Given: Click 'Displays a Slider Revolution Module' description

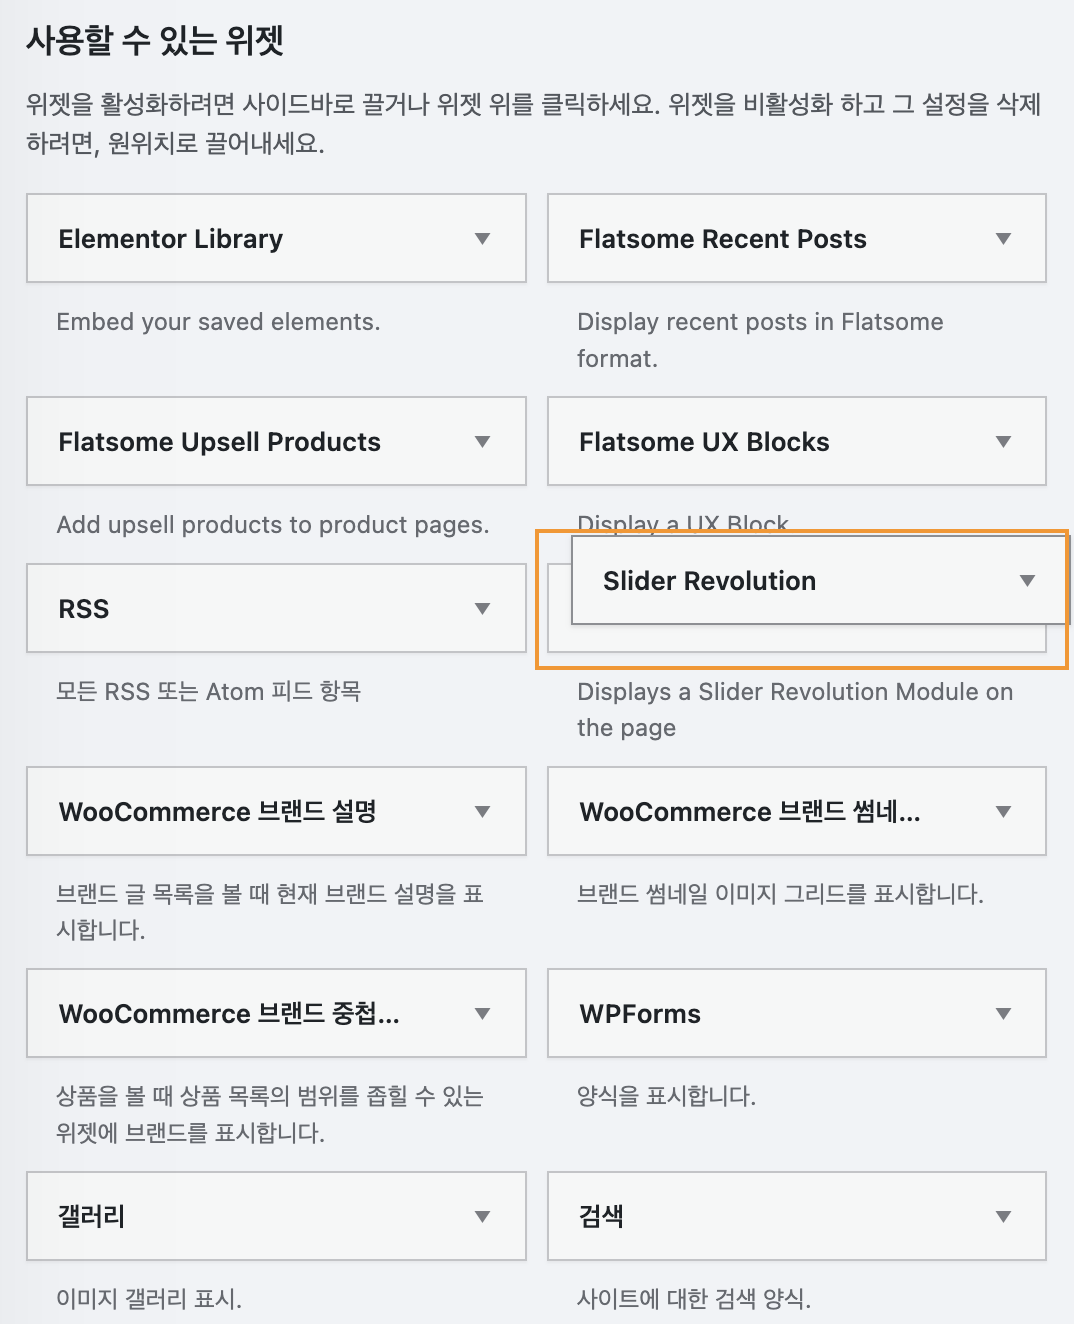Looking at the screenshot, I should click(795, 710).
